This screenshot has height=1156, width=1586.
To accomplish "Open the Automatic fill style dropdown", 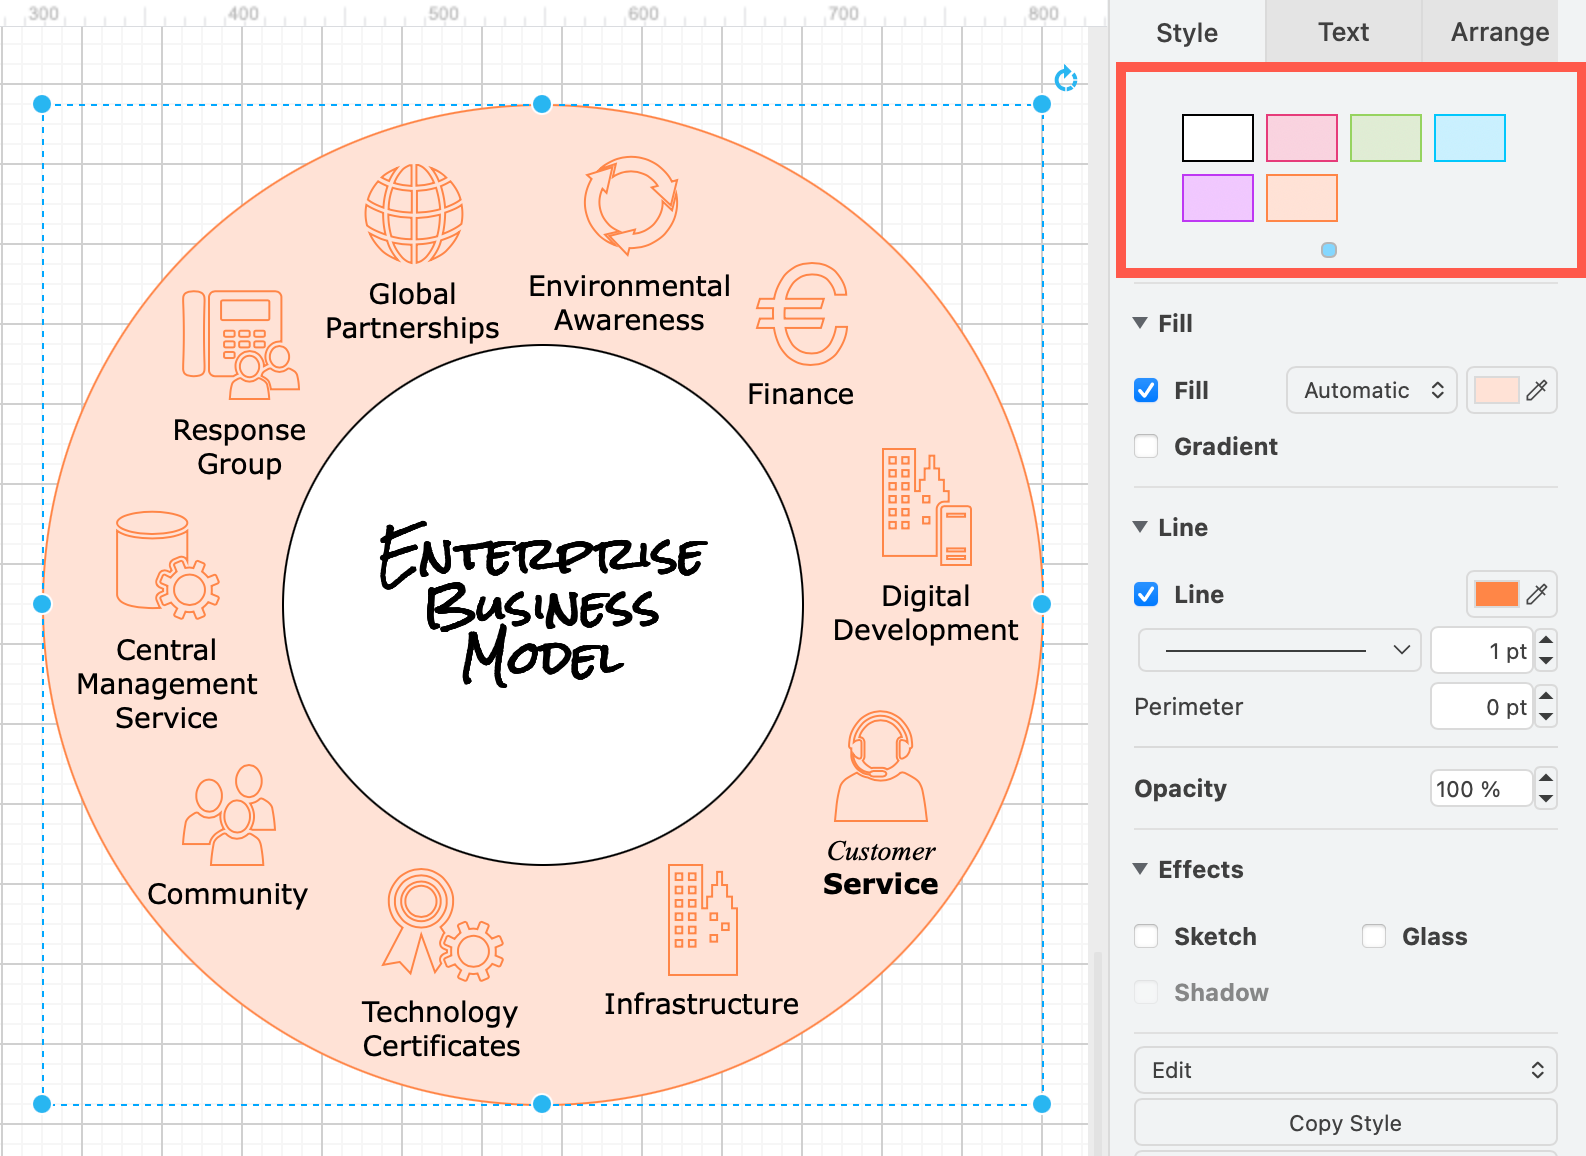I will (x=1371, y=390).
